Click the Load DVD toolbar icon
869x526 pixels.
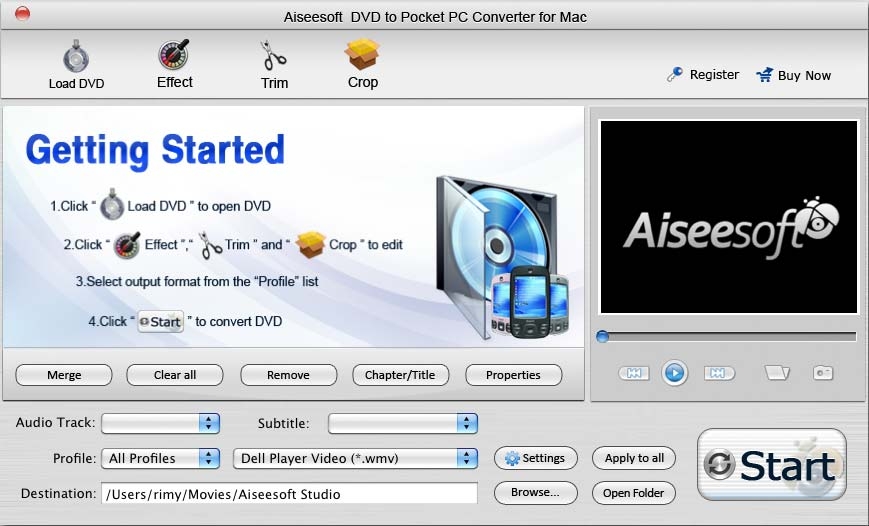tap(76, 56)
